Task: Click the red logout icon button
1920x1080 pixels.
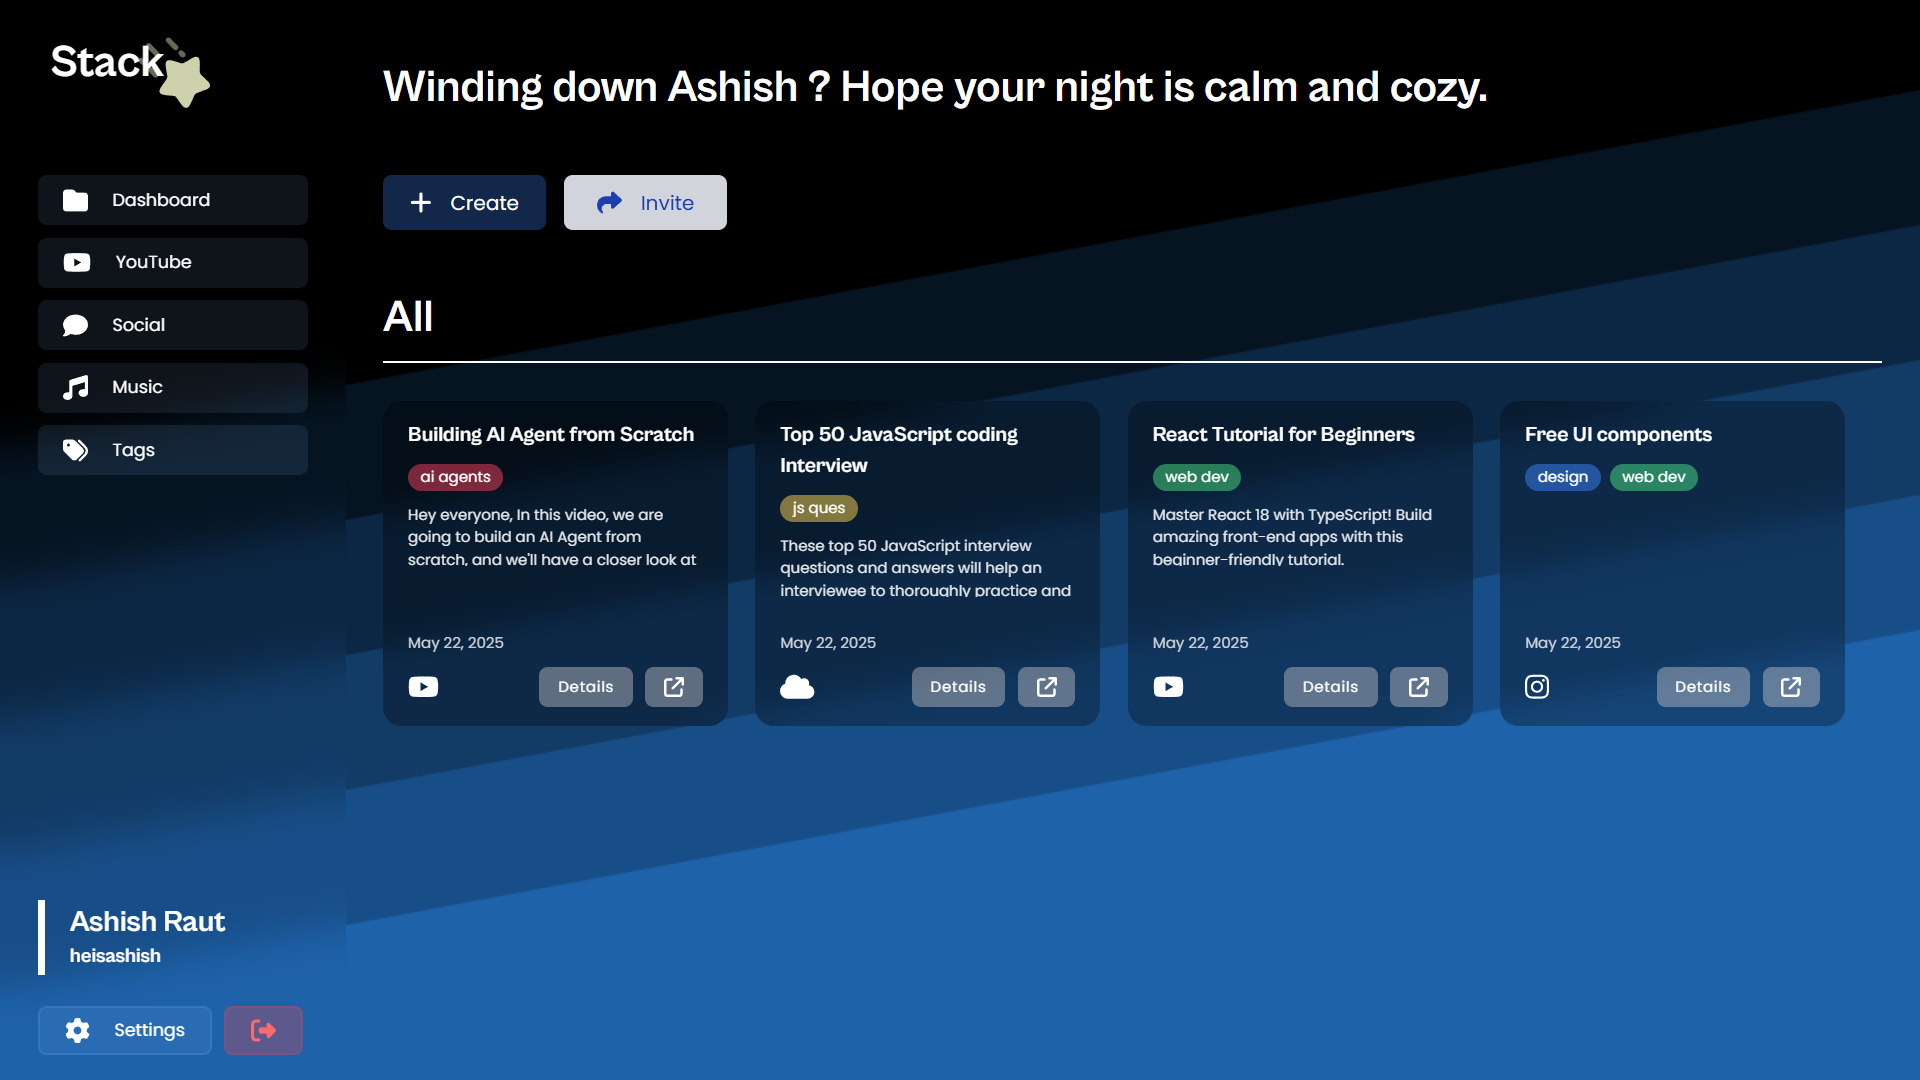Action: pos(263,1030)
